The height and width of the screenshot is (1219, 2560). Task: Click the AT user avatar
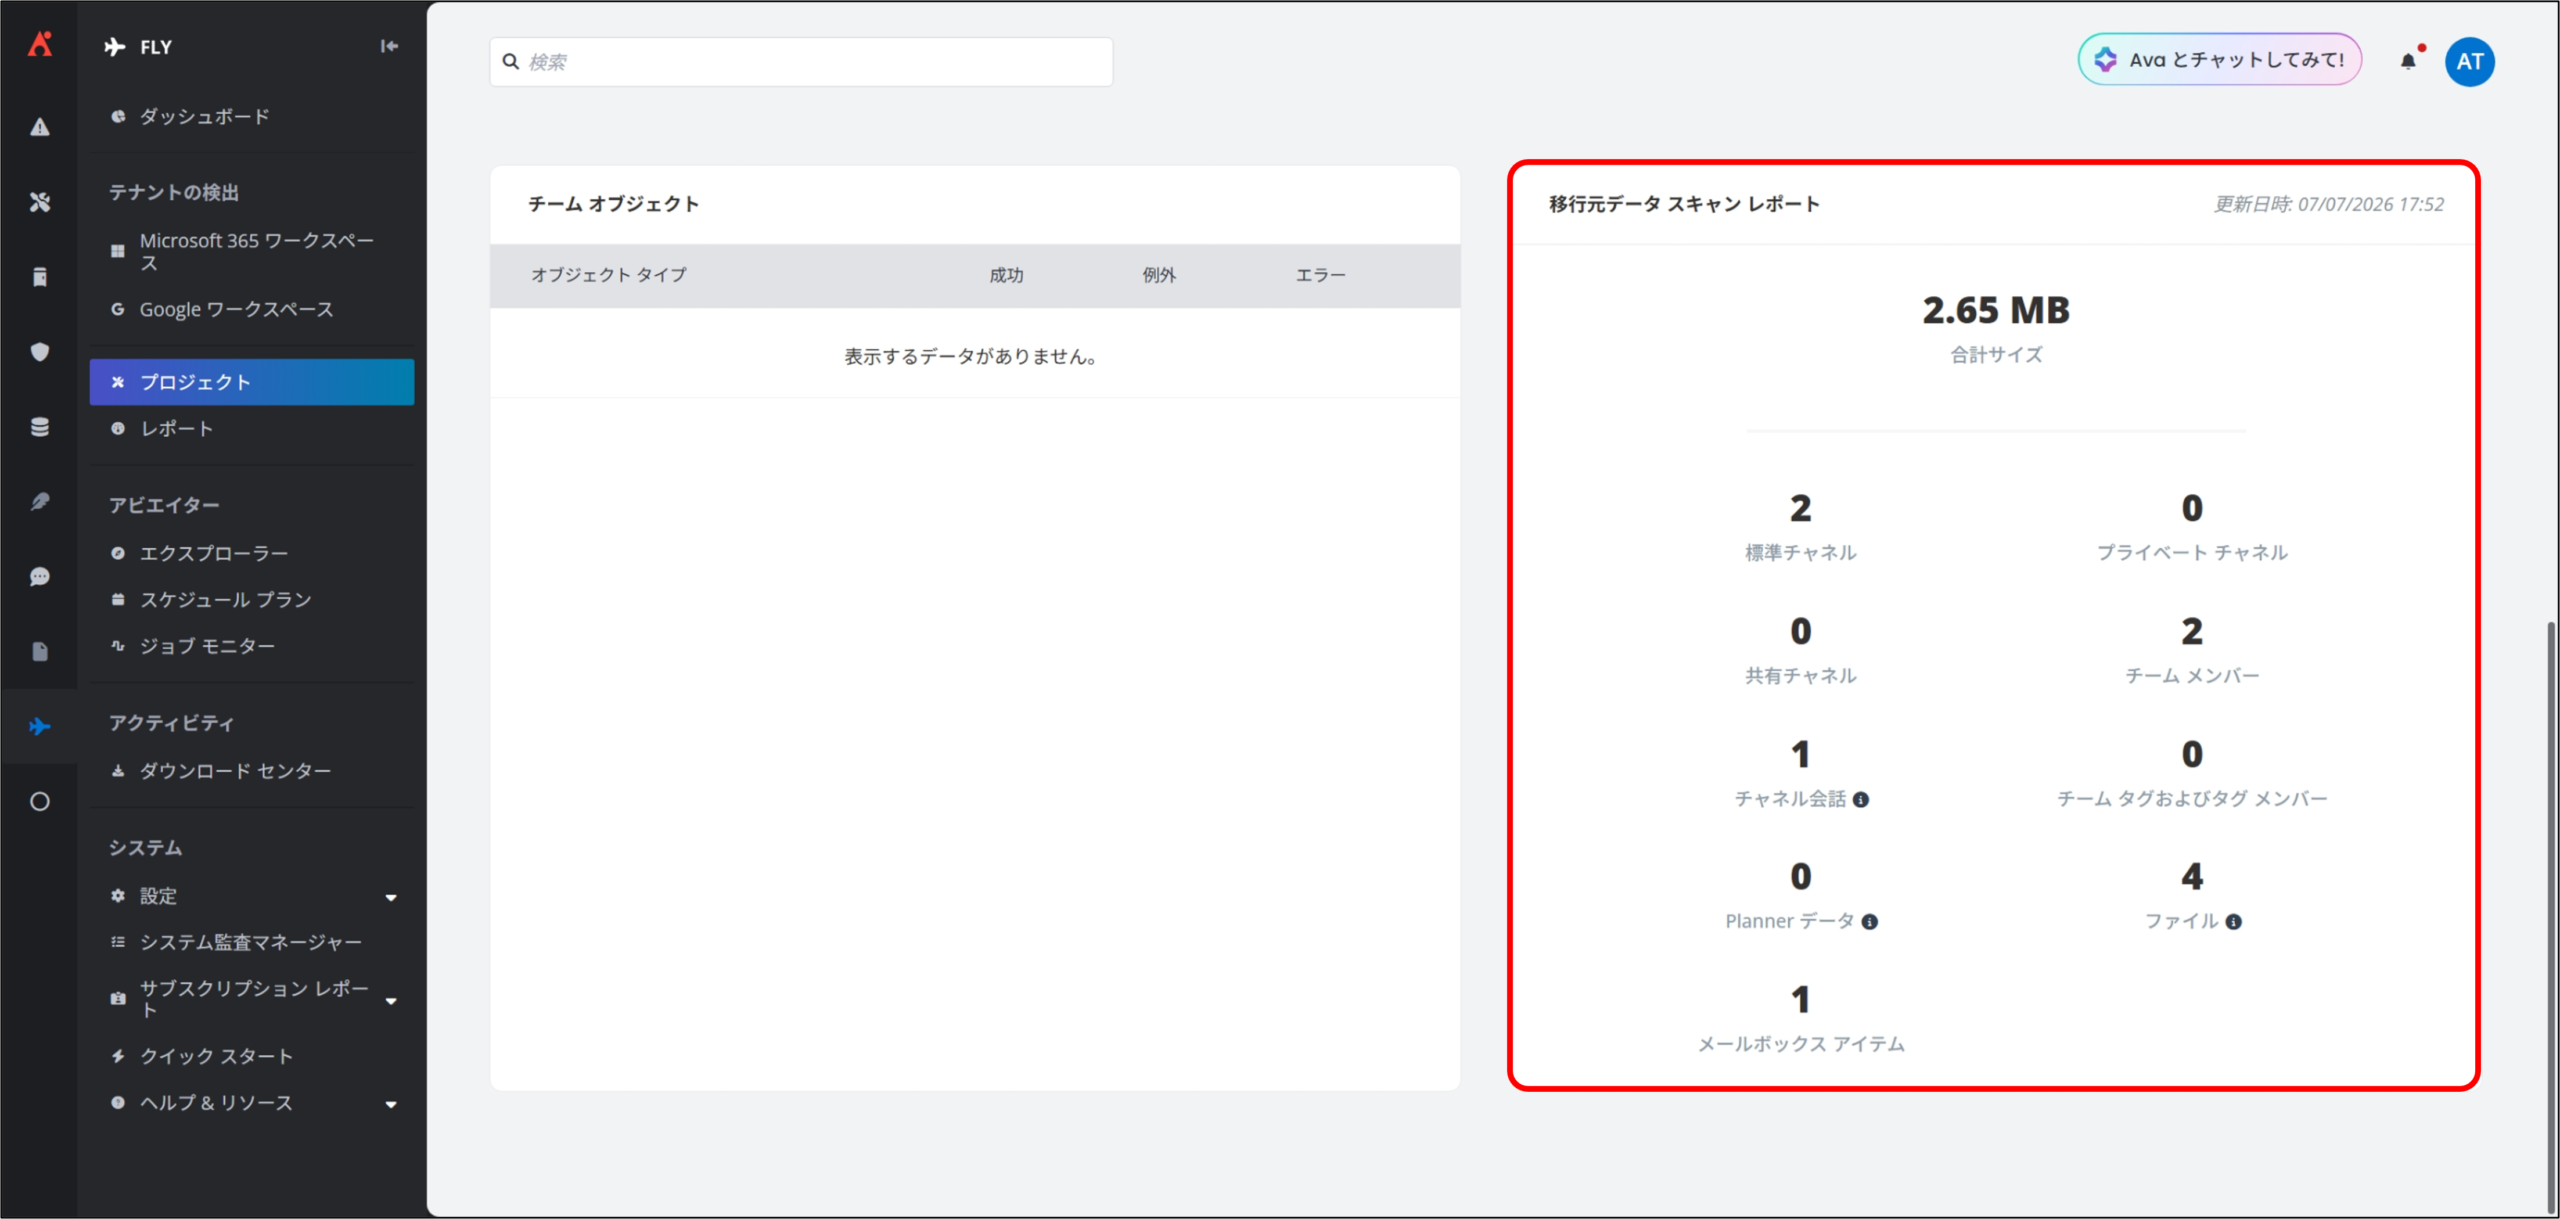click(2470, 61)
